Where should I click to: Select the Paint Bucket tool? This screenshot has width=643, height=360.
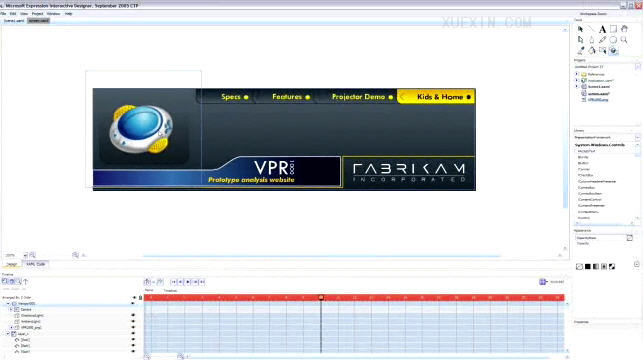(x=591, y=50)
